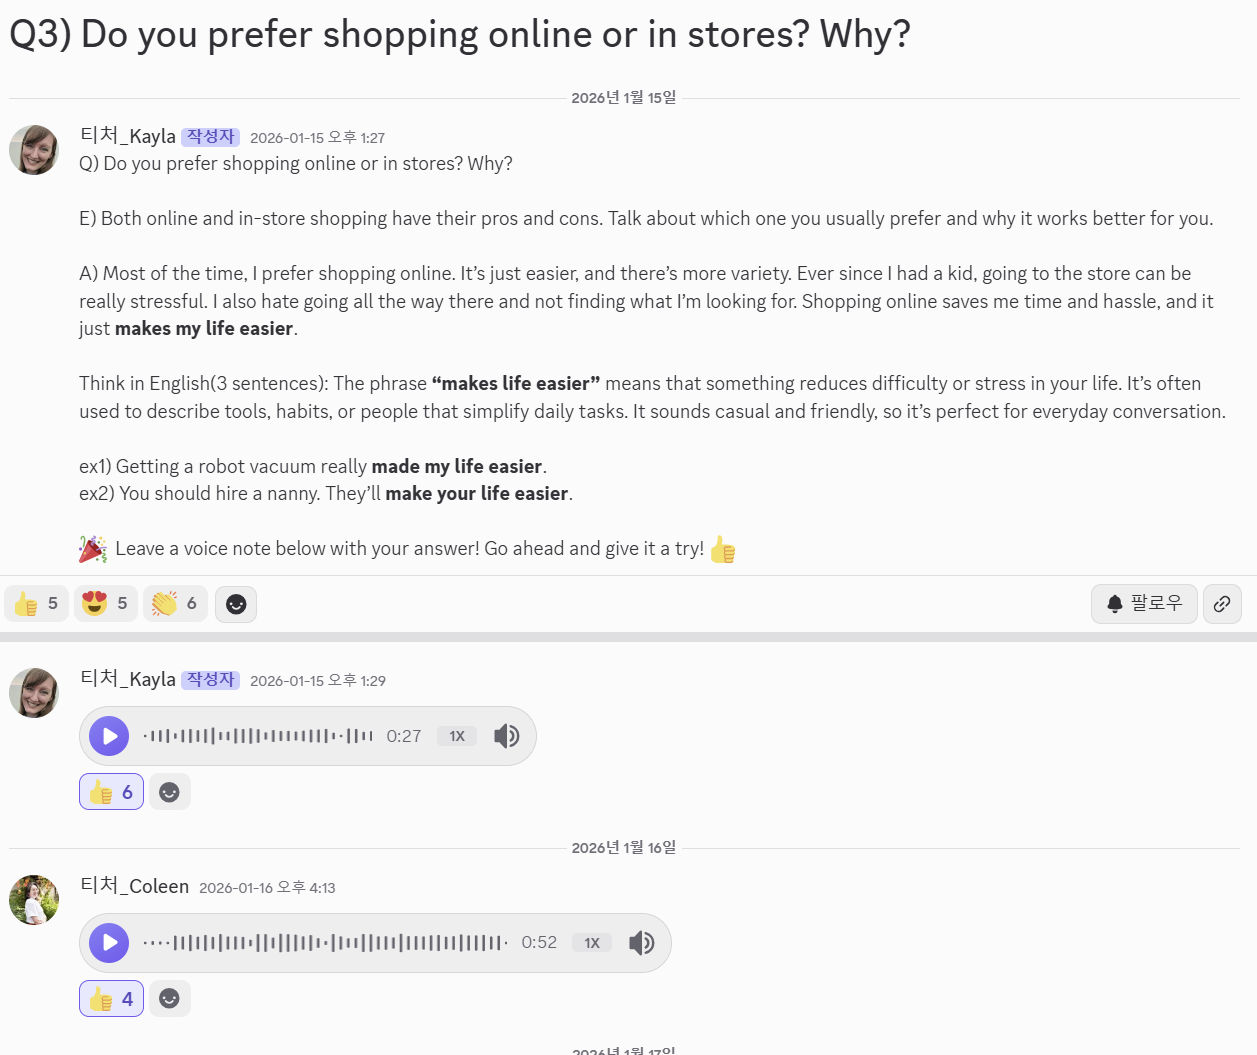The width and height of the screenshot is (1257, 1055).
Task: Toggle thumbs-up on Kayla's voice note
Action: [x=111, y=792]
